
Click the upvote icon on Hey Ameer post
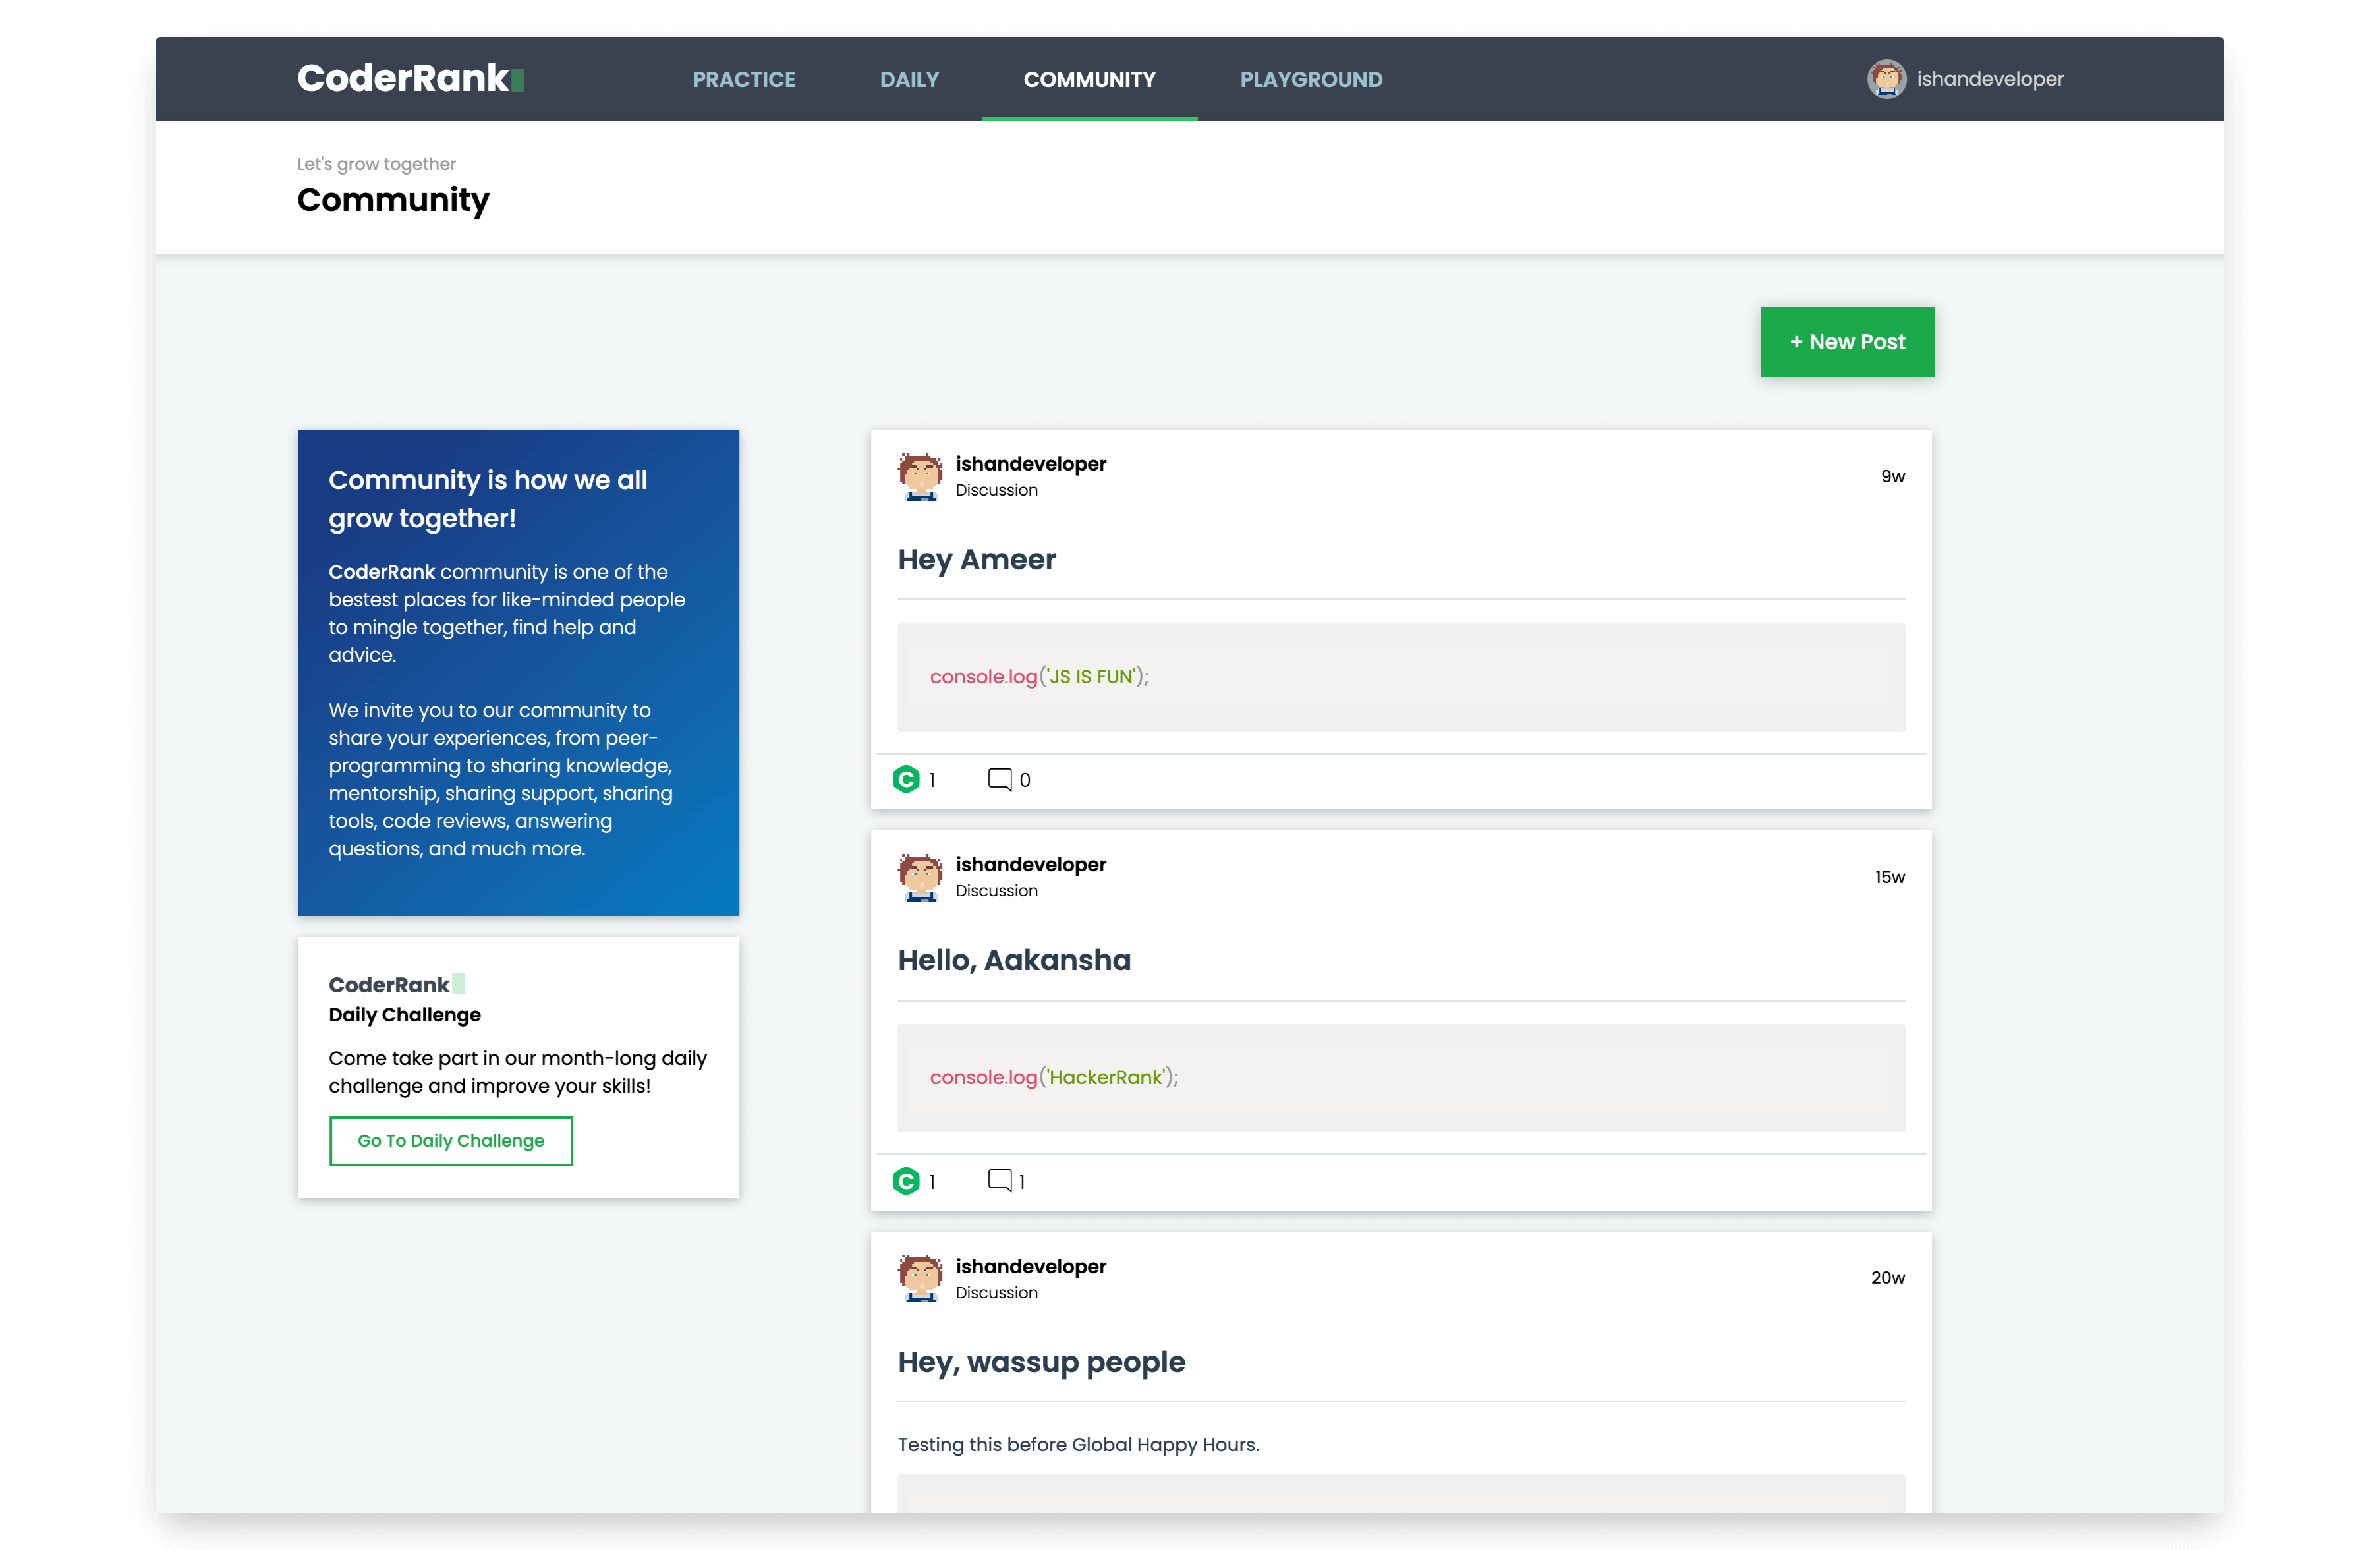[x=905, y=780]
